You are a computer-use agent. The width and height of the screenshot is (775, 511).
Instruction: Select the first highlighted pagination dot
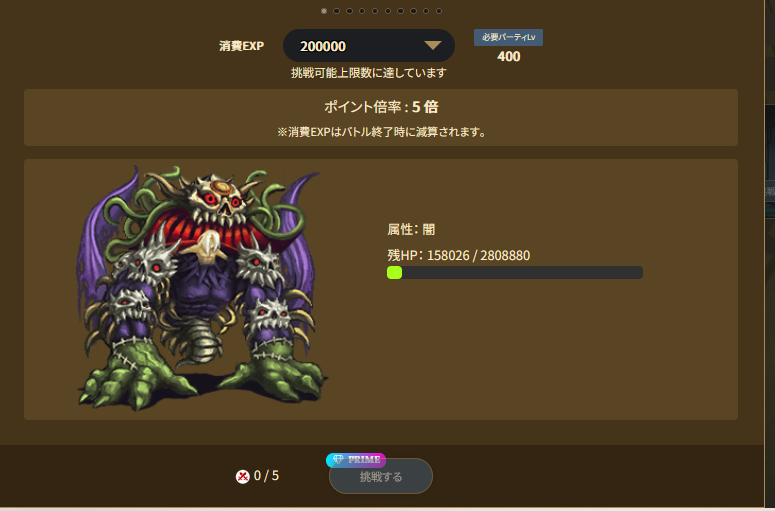[324, 11]
